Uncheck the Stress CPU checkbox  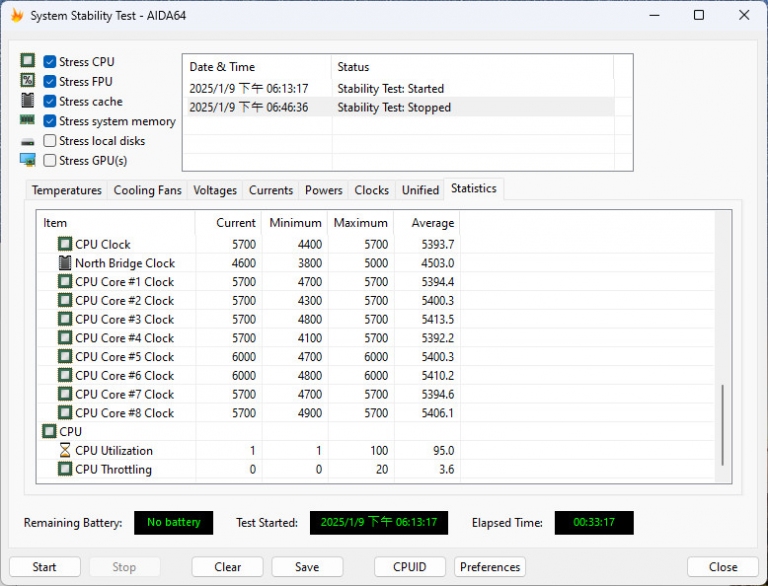[x=49, y=61]
